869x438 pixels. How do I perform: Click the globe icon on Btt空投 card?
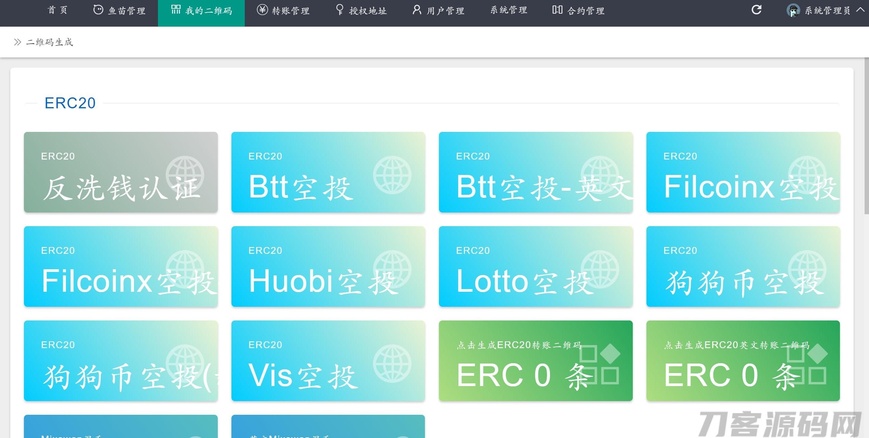point(392,175)
